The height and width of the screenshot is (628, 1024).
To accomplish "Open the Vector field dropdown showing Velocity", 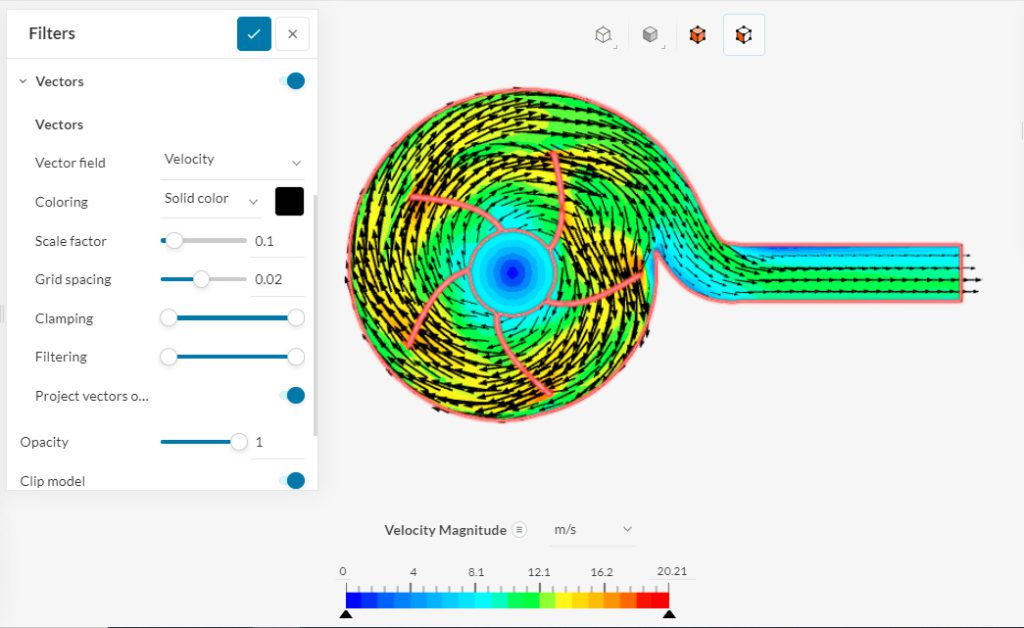I will 232,160.
